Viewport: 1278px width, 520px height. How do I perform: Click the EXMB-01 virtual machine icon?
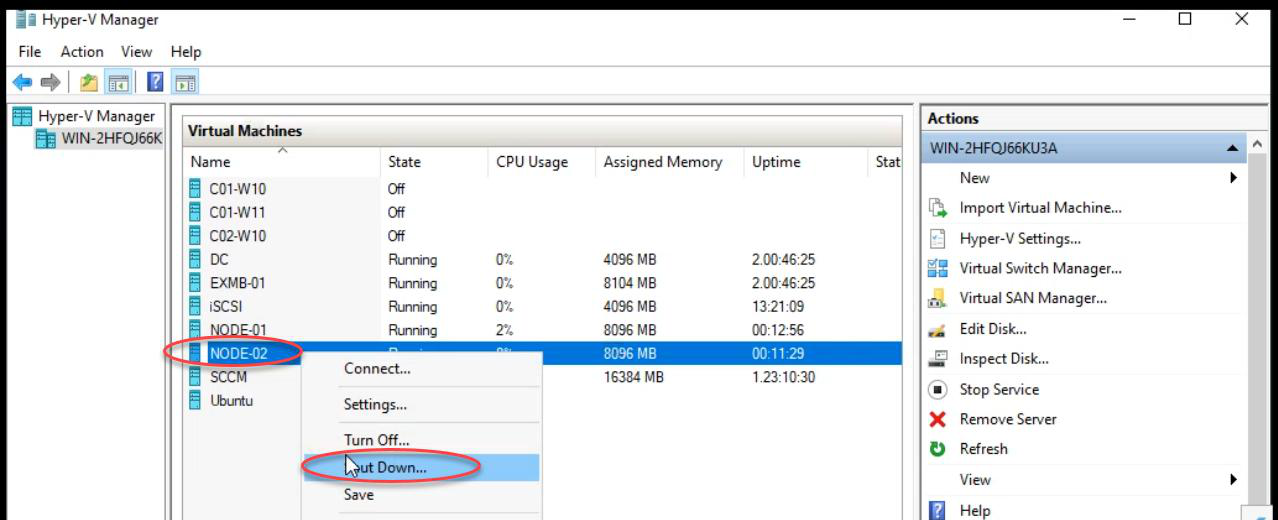point(195,283)
